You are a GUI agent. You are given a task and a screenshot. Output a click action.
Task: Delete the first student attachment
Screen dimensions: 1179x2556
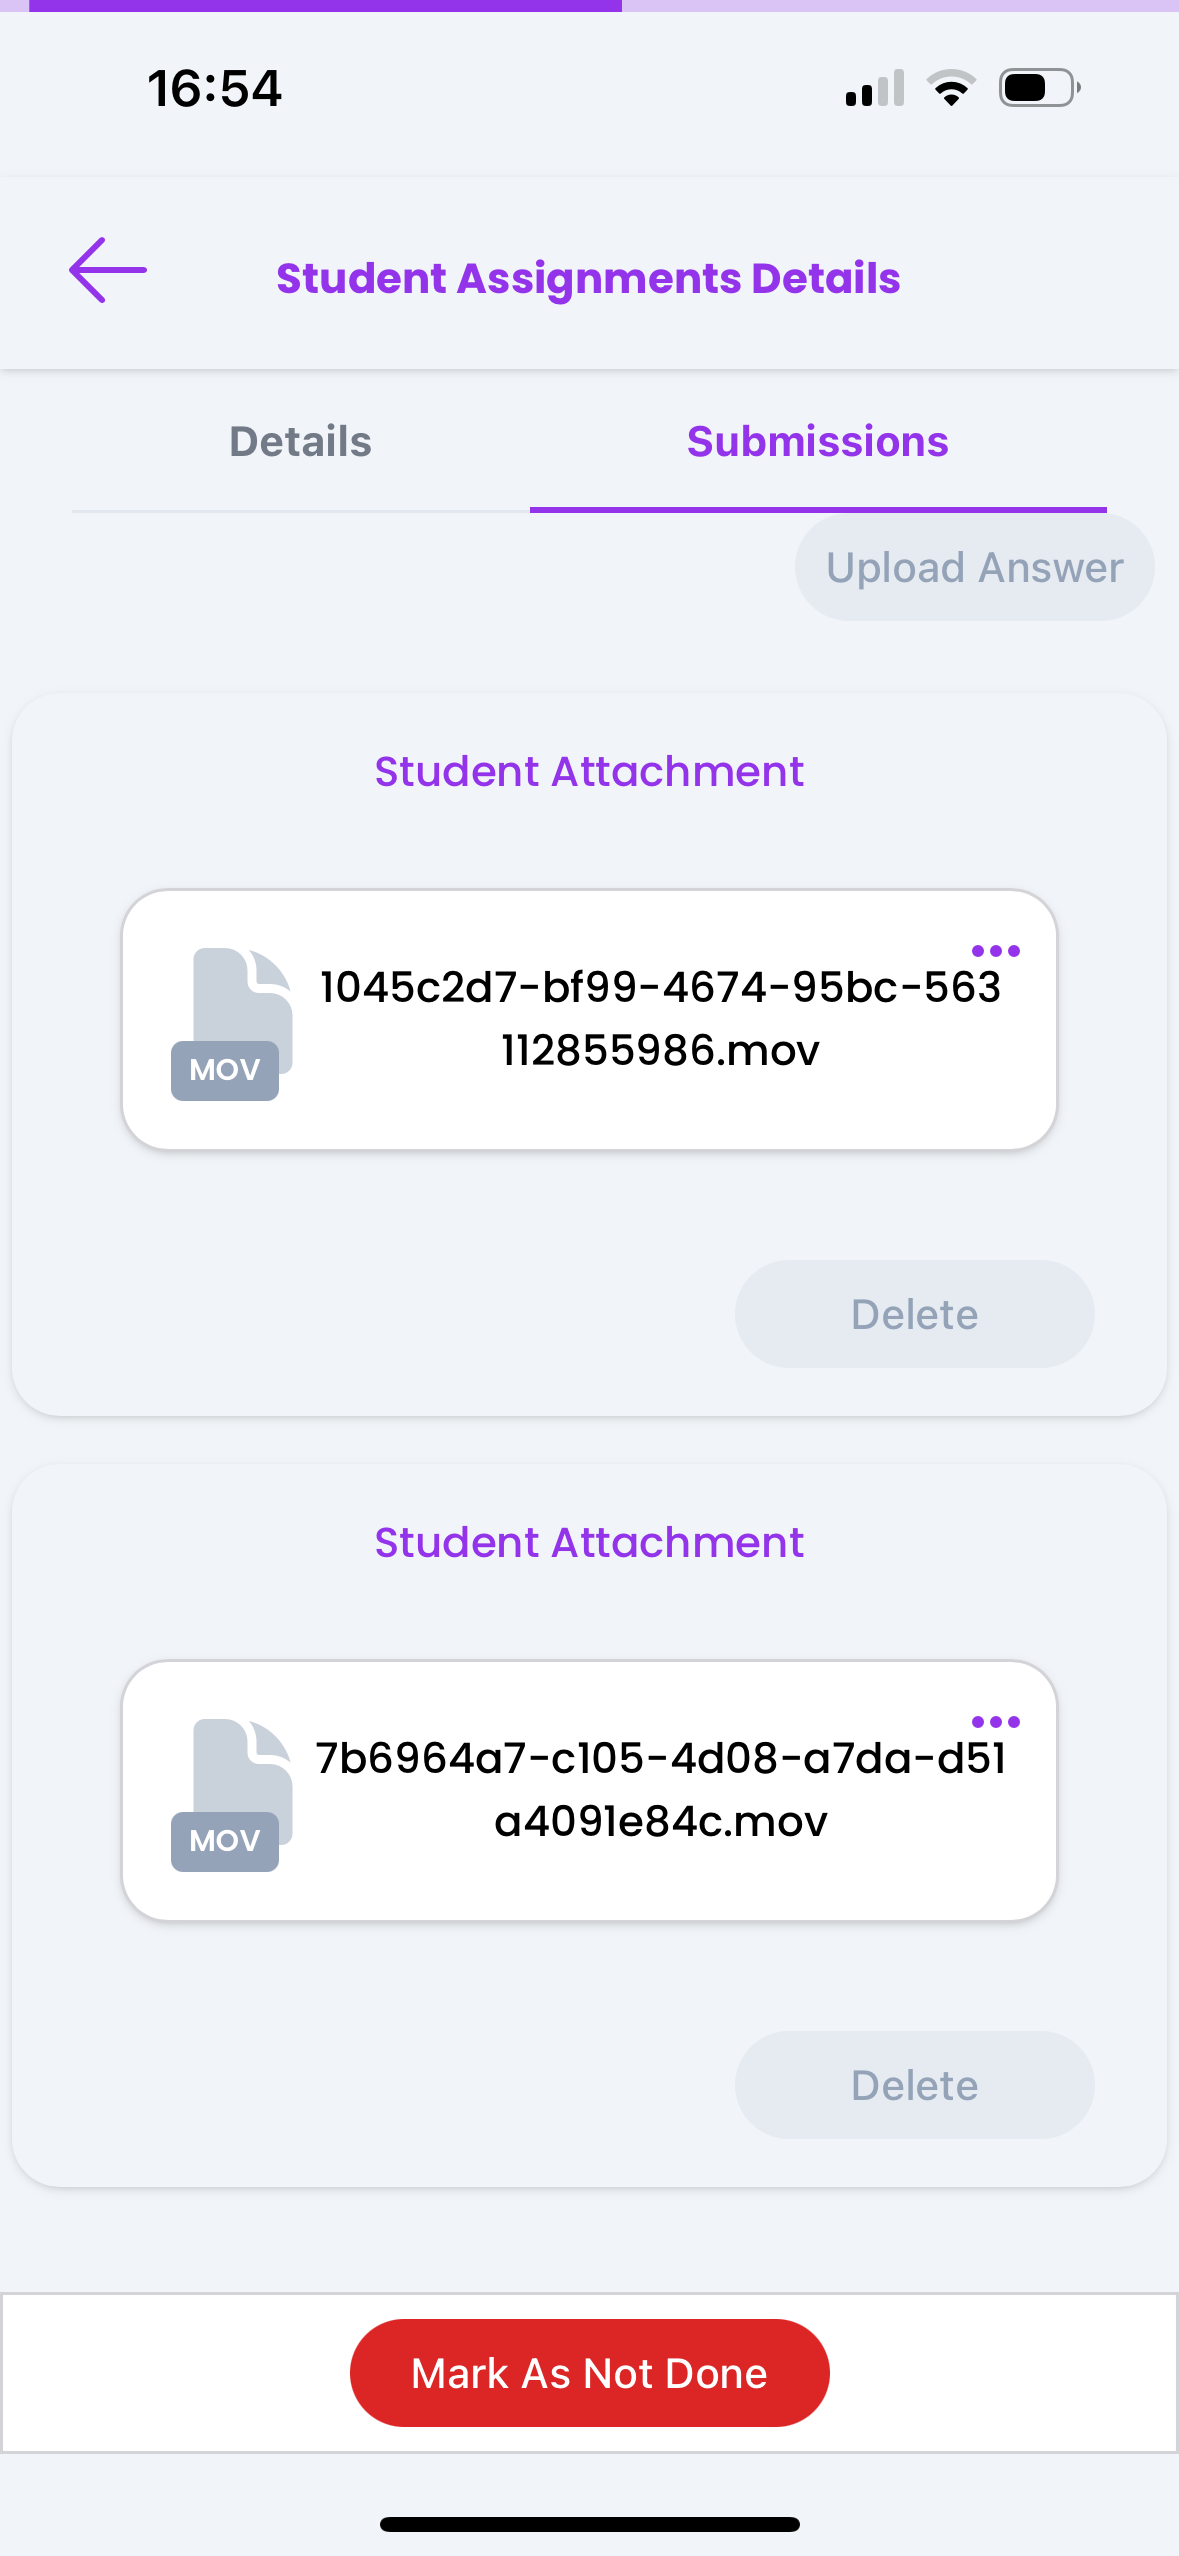tap(914, 1314)
